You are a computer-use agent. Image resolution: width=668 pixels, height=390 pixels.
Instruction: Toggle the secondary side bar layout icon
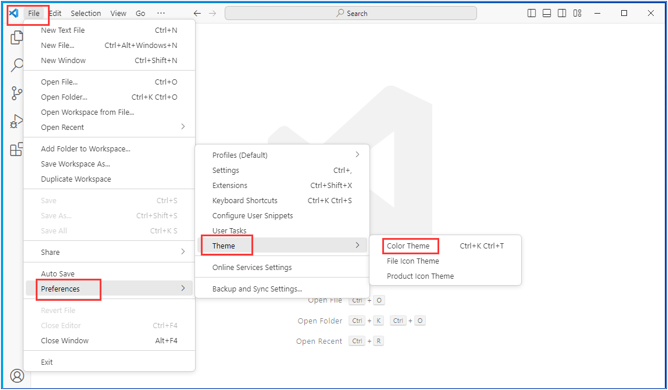pos(562,13)
